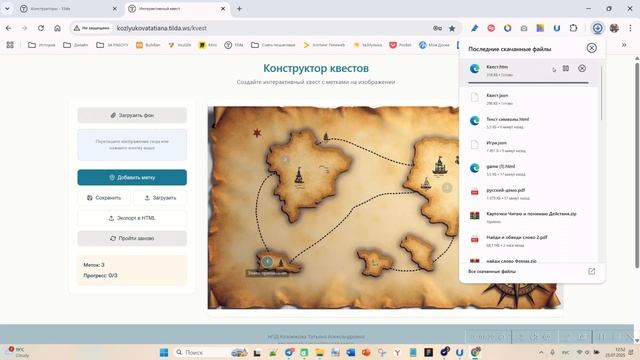Click the image drop zone box
The width and height of the screenshot is (640, 360).
click(132, 145)
